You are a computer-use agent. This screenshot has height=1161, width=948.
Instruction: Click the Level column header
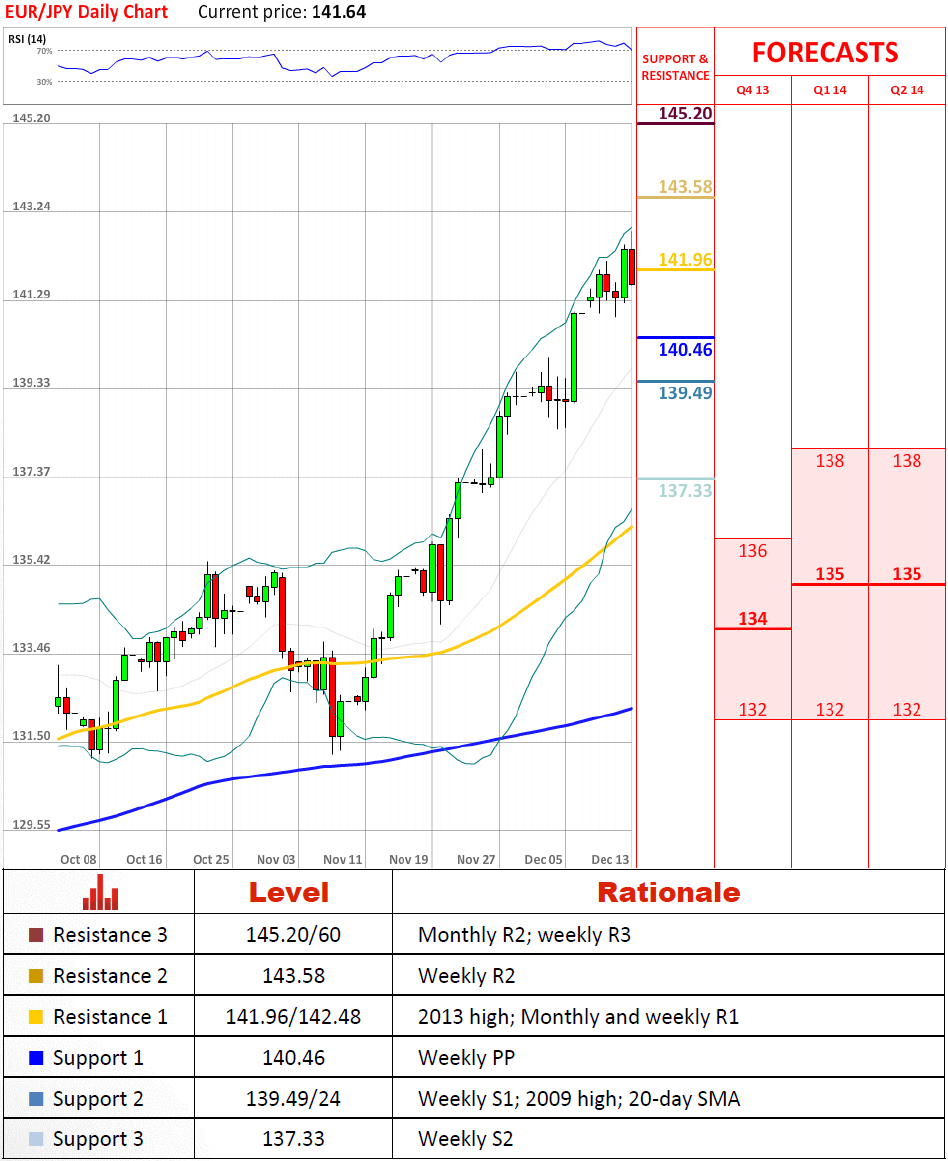289,892
